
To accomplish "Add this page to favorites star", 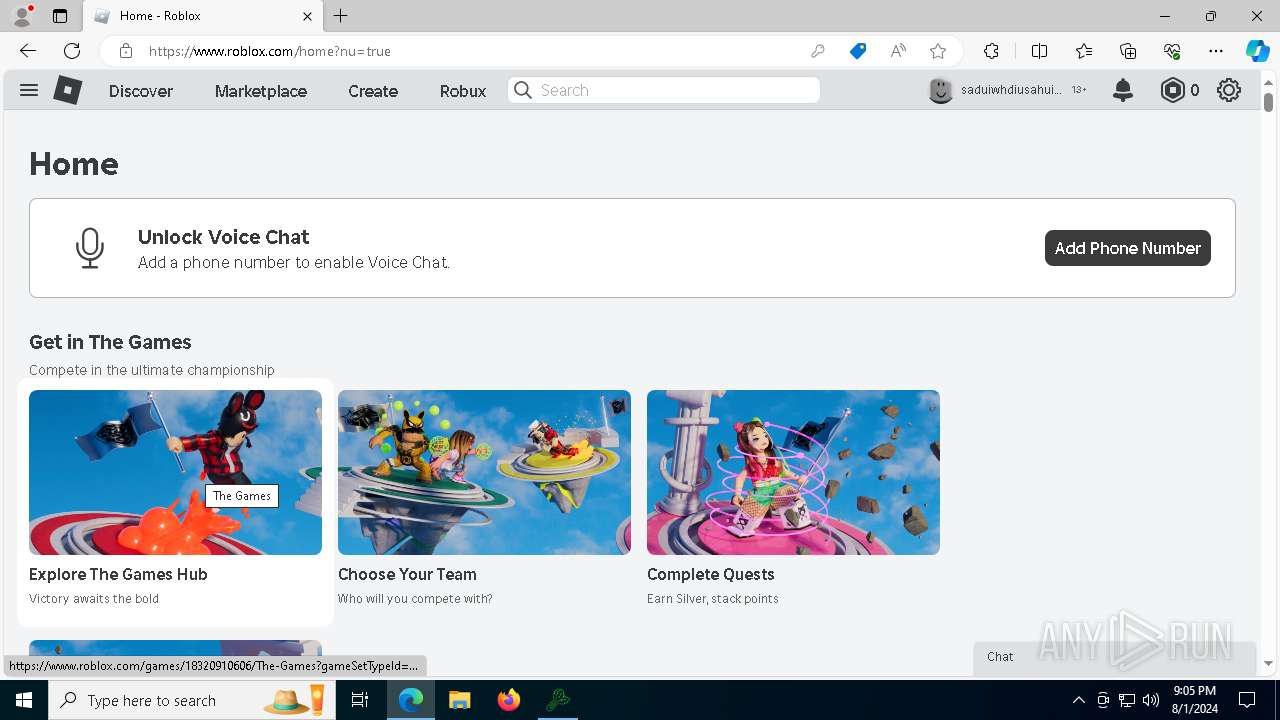I will 938,51.
